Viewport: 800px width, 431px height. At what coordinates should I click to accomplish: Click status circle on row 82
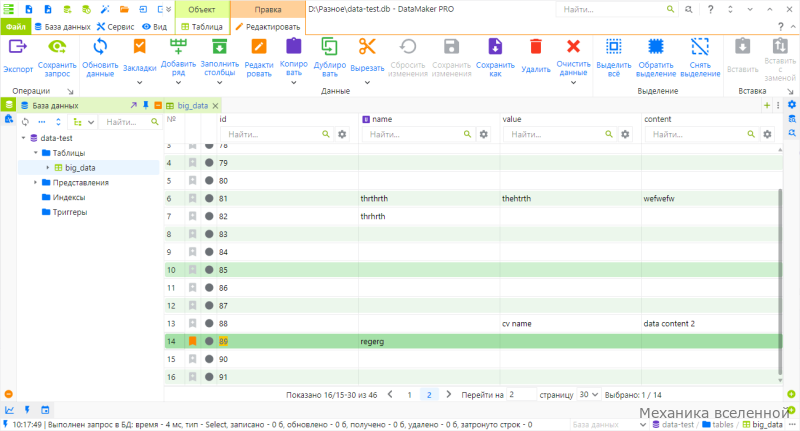point(209,216)
